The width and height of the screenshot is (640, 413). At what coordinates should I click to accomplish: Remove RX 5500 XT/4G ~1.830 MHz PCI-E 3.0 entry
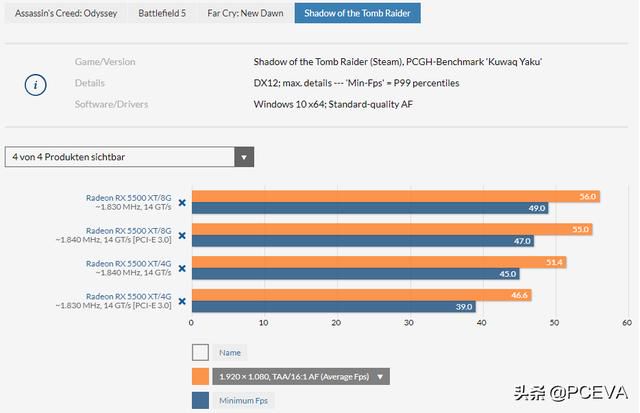pos(182,301)
